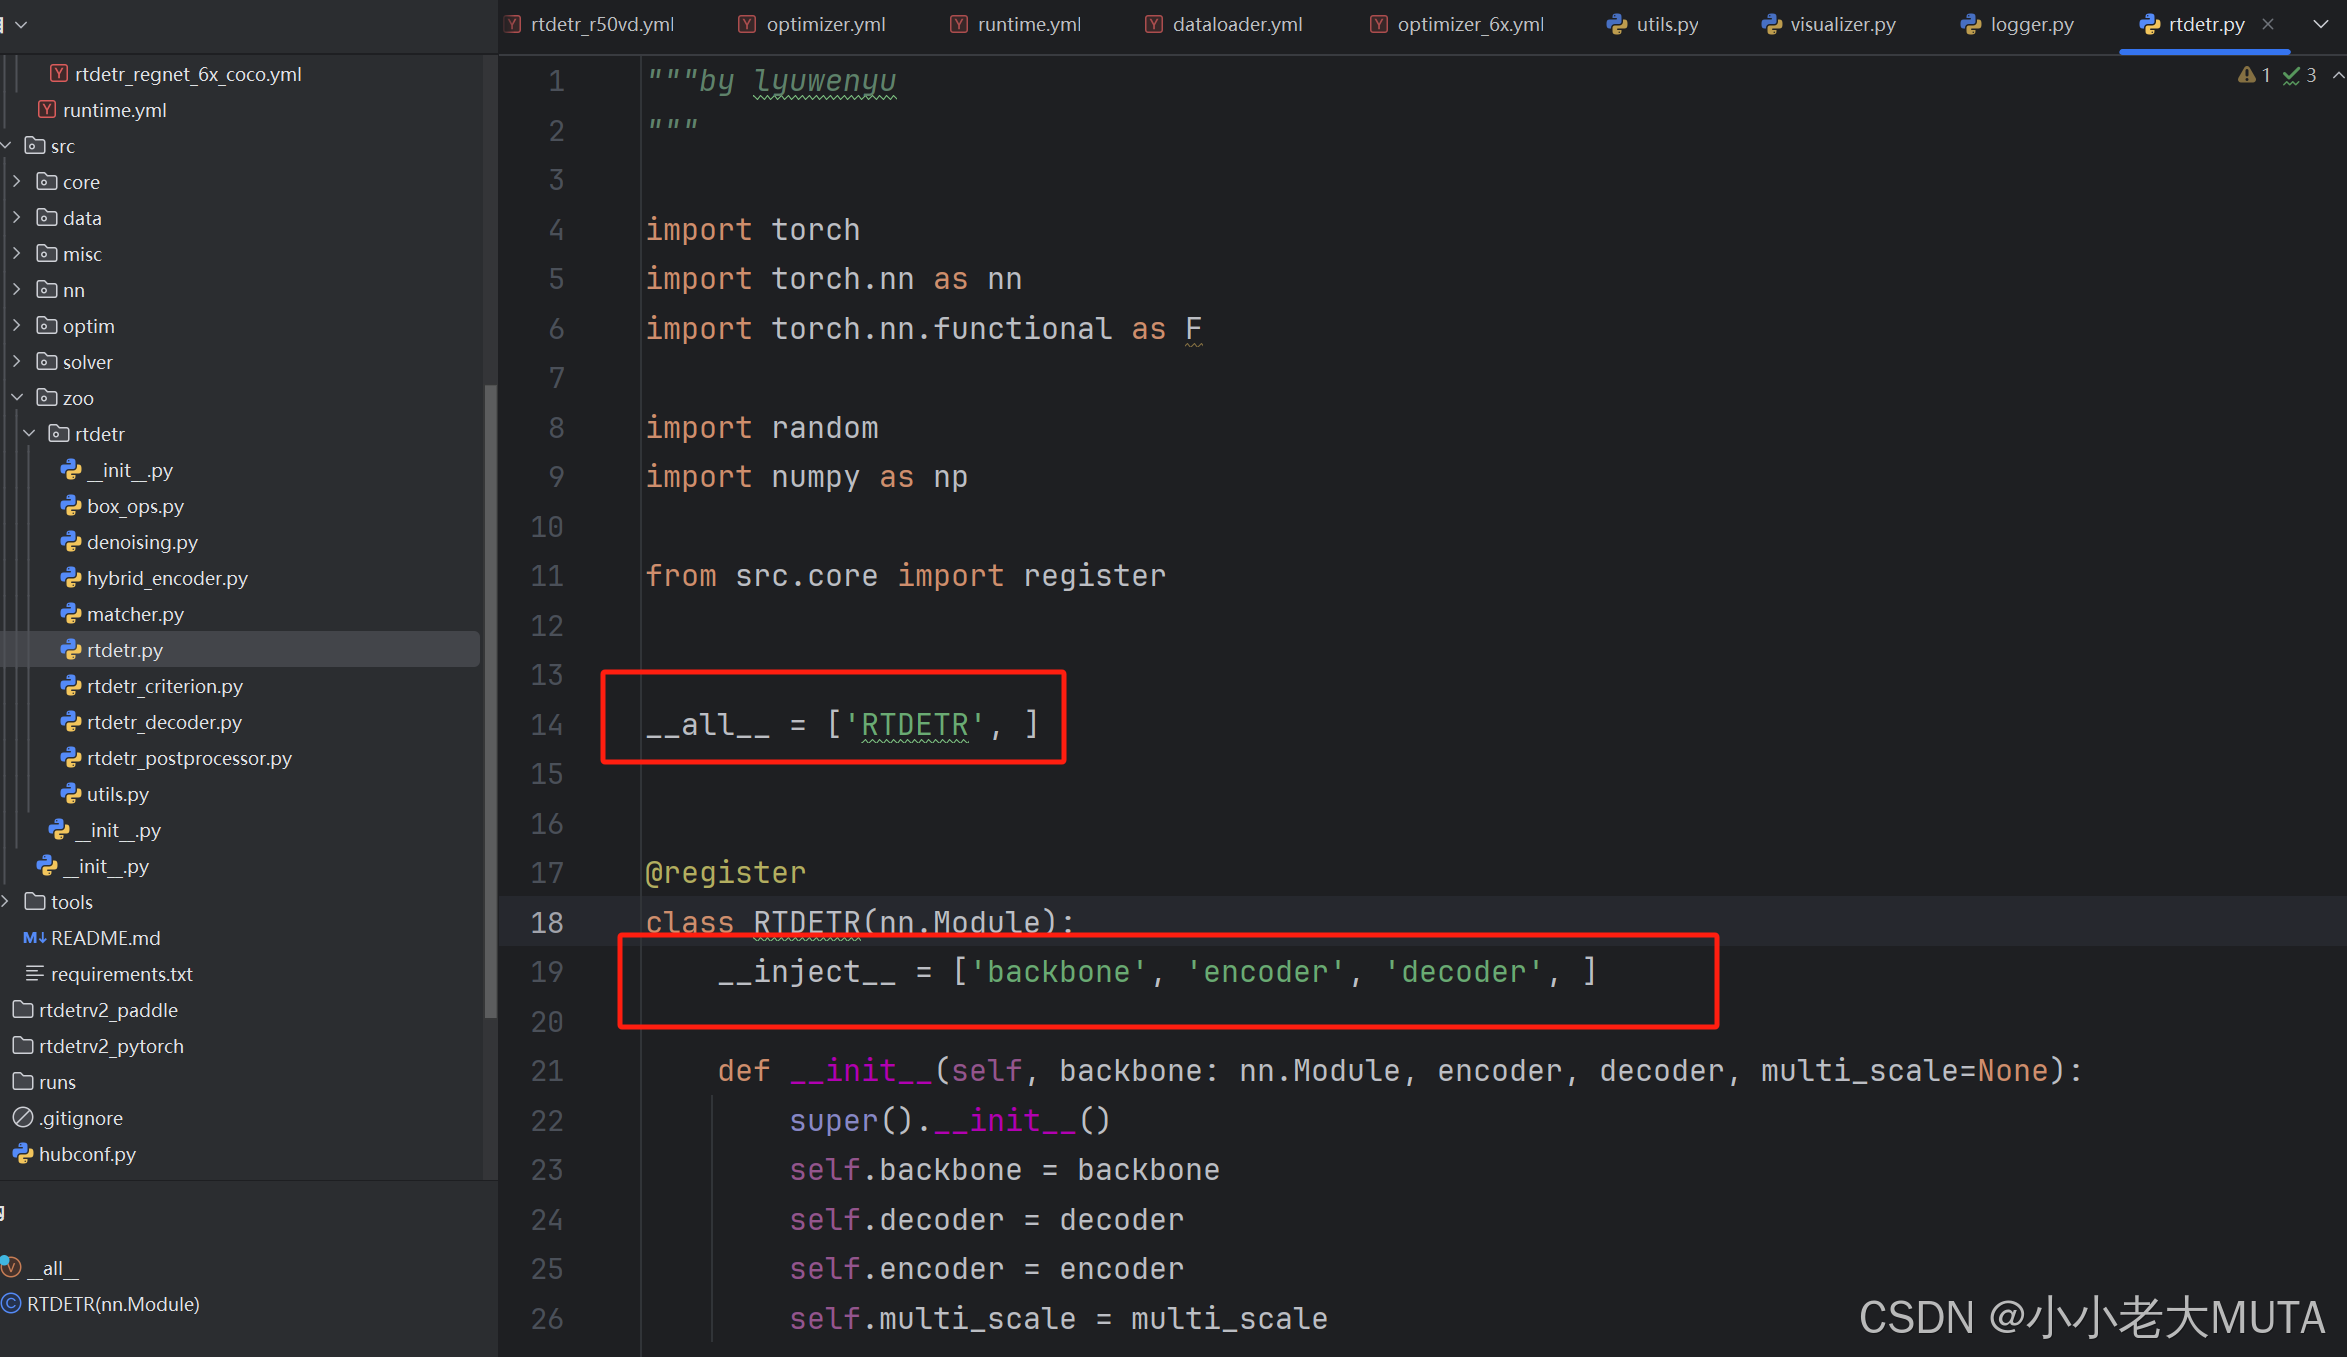Click the Python icon of hubconf.py
2347x1357 pixels.
[x=22, y=1154]
